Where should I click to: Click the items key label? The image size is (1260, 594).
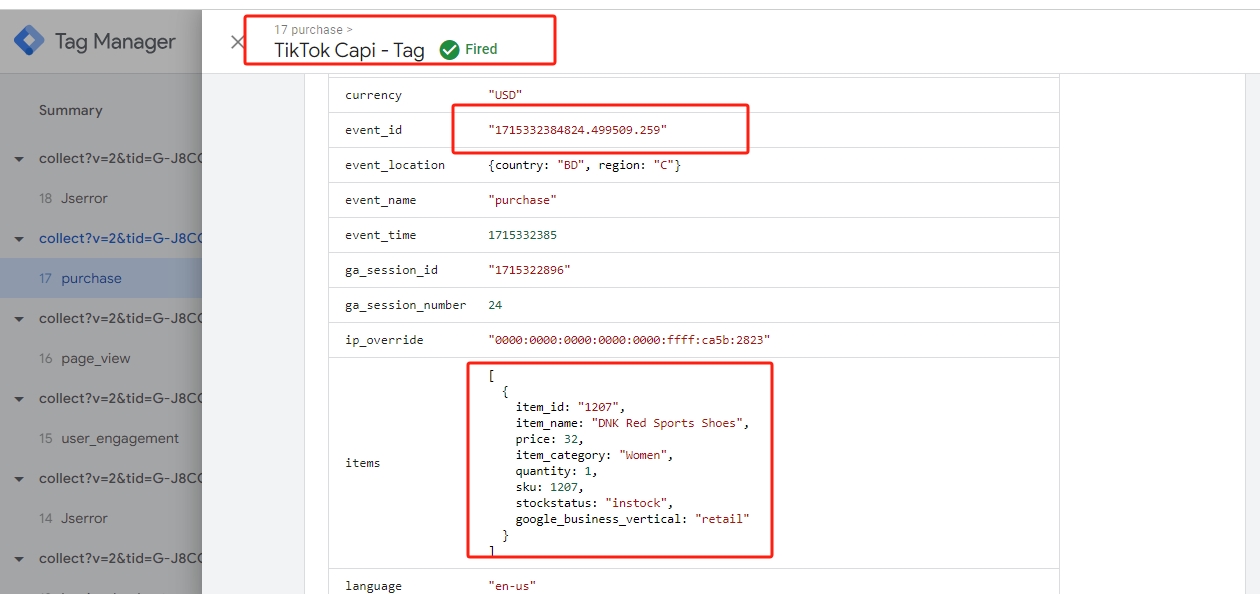click(362, 463)
